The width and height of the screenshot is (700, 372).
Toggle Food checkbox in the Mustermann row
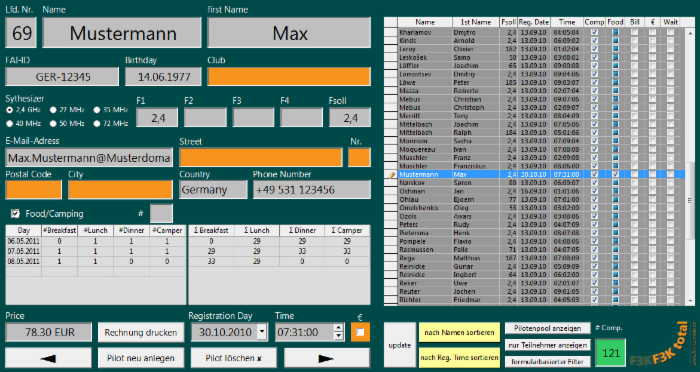(615, 175)
